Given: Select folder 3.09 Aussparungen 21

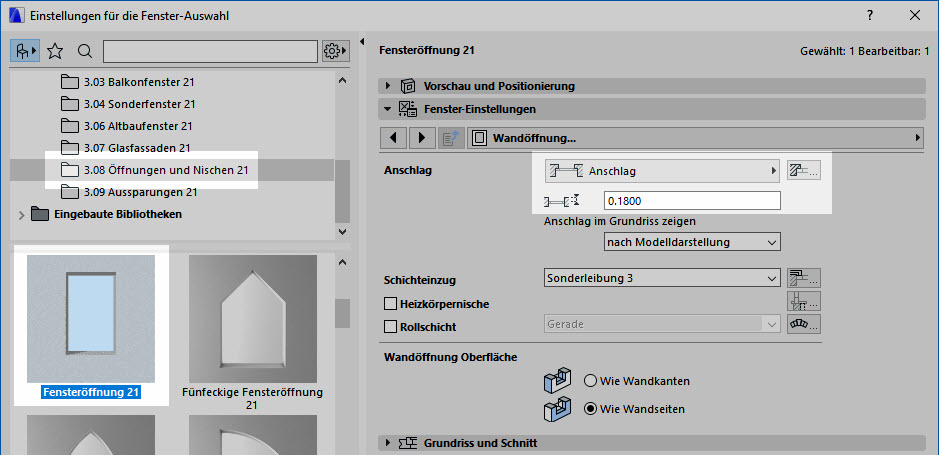Looking at the screenshot, I should [129, 193].
